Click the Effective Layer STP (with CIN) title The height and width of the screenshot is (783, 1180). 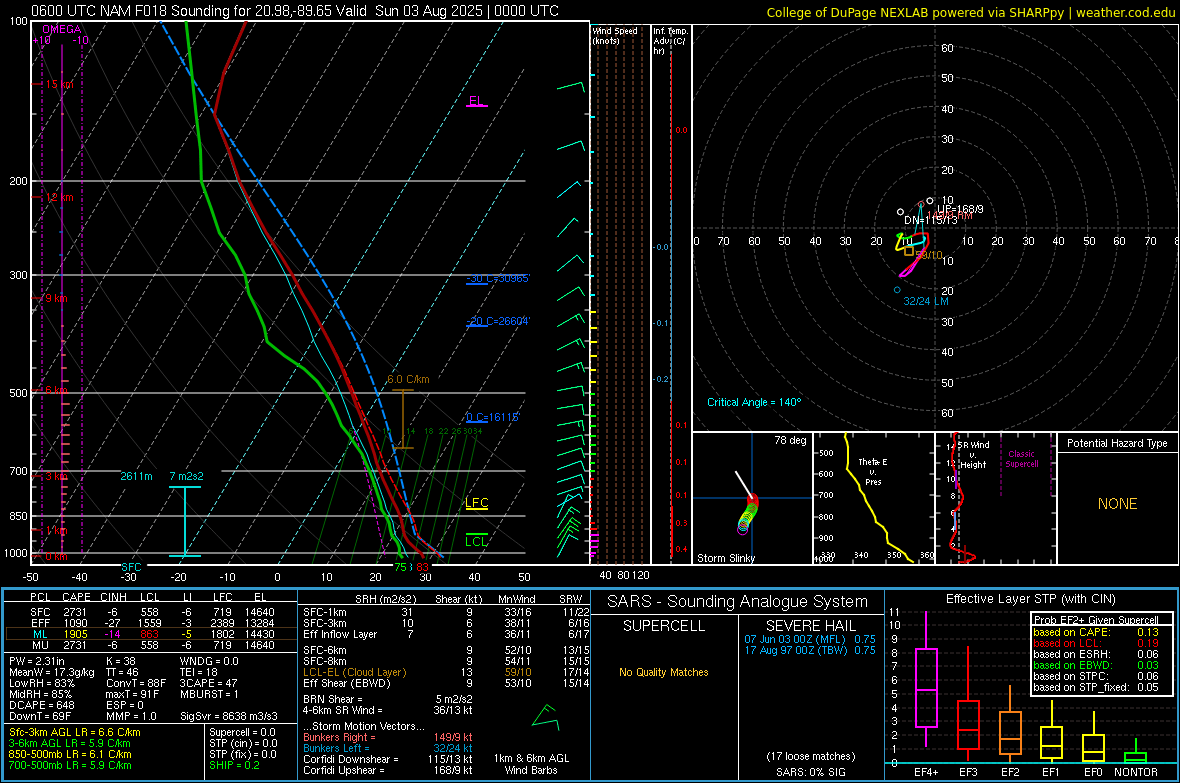click(x=1031, y=599)
